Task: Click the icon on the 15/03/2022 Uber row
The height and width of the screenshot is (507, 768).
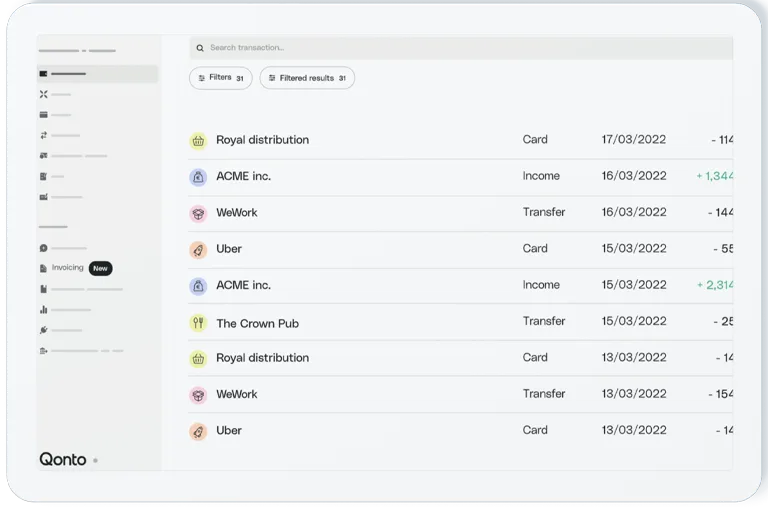Action: click(x=198, y=250)
